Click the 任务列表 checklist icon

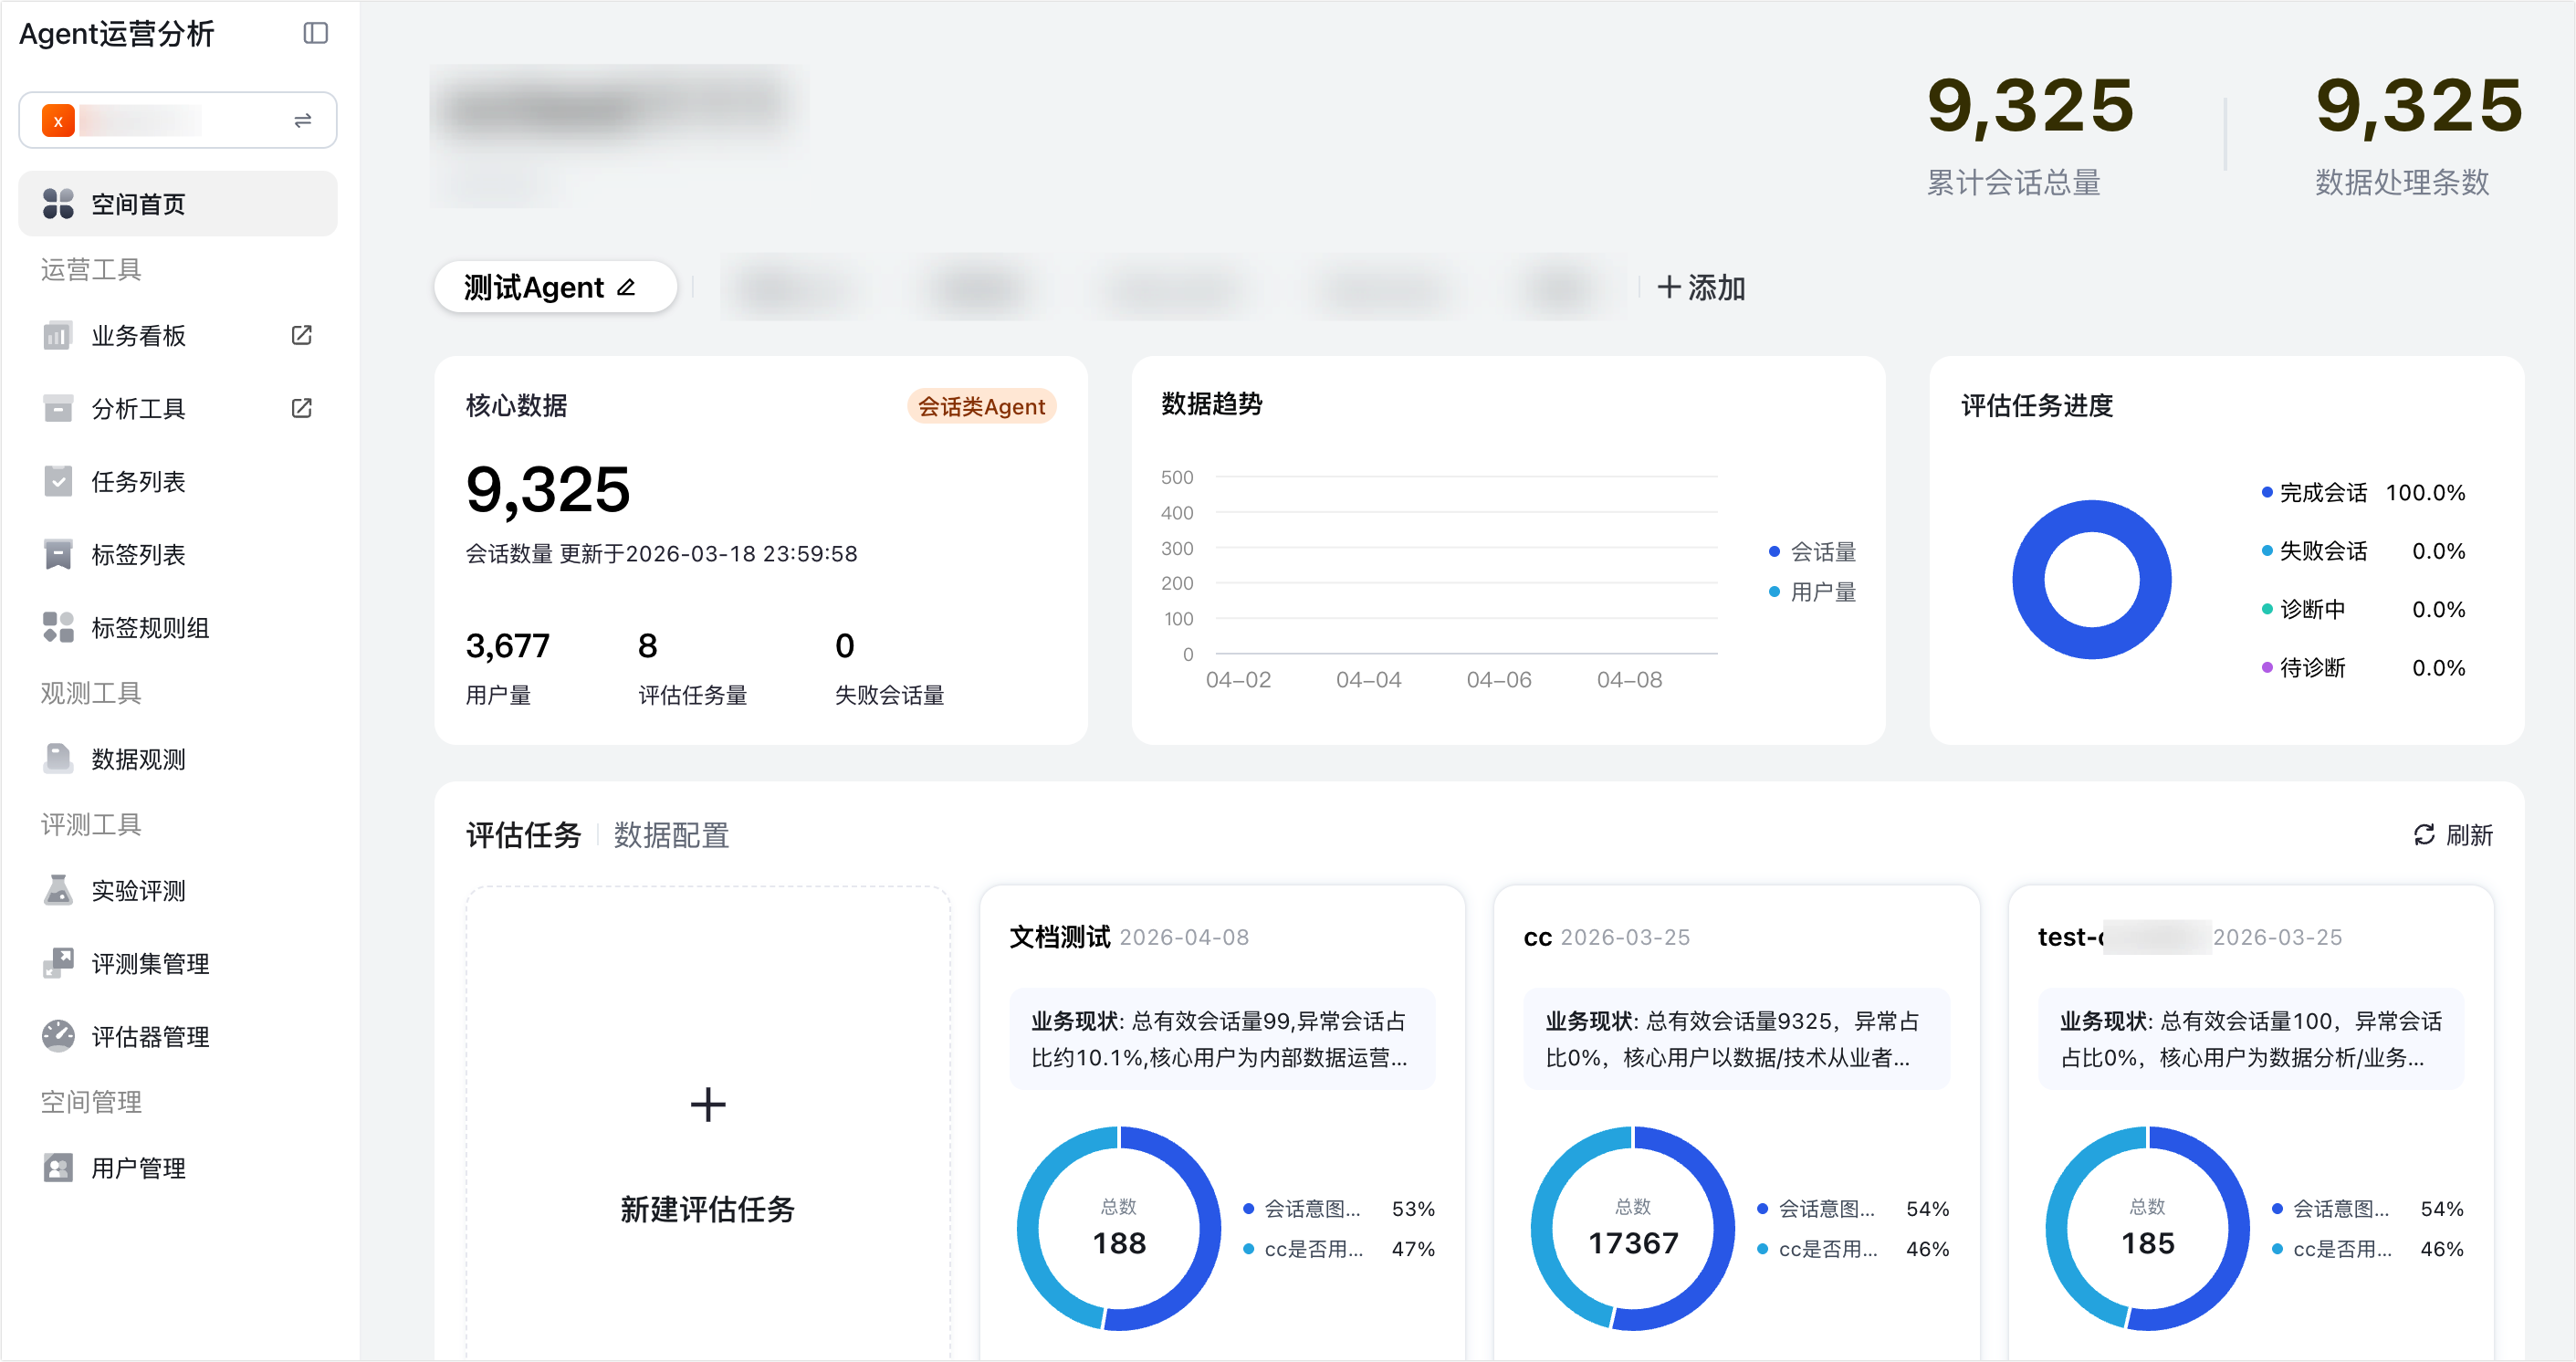click(58, 481)
